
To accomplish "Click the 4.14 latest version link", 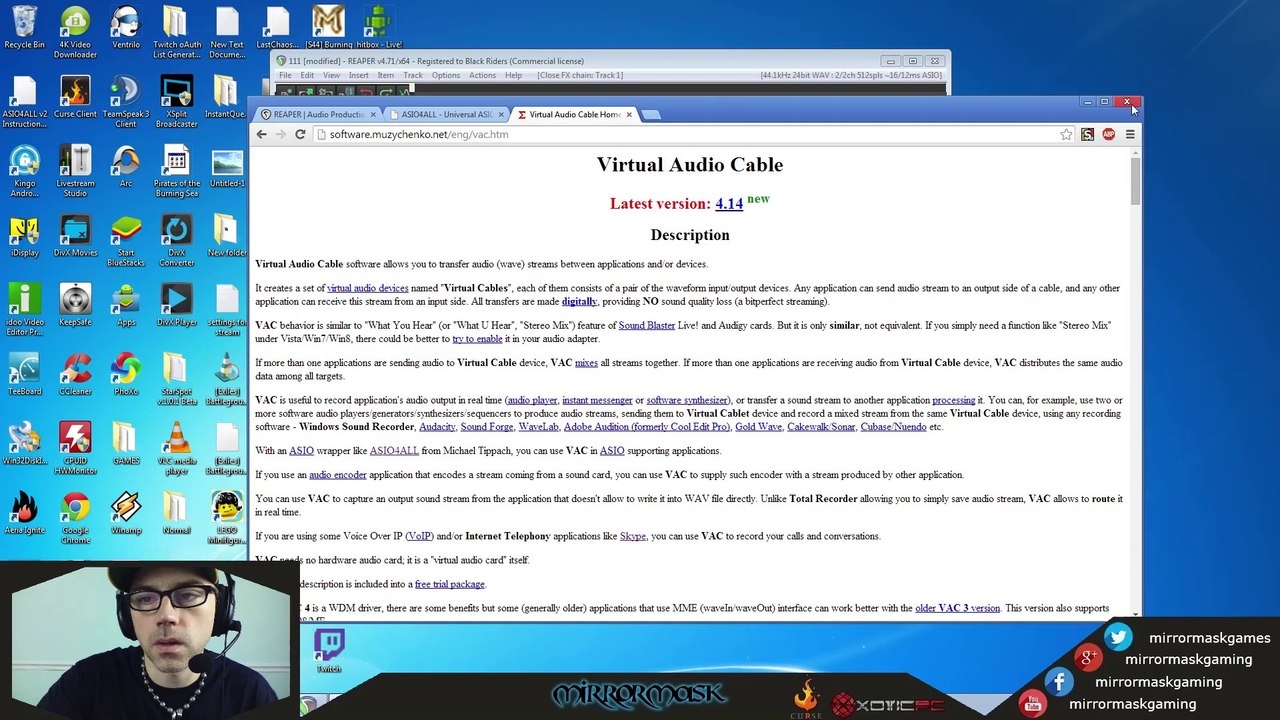I will pos(729,204).
